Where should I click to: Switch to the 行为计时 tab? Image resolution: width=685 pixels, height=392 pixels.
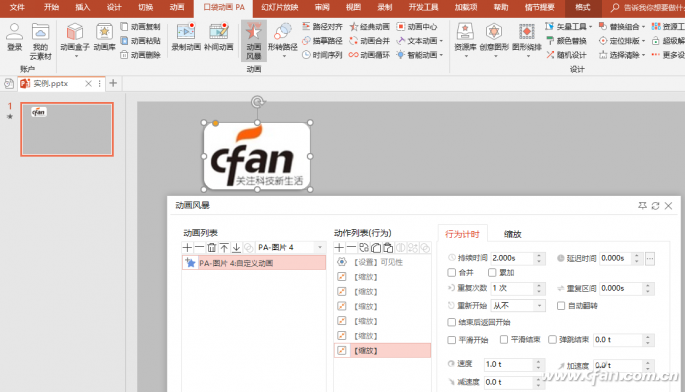462,234
